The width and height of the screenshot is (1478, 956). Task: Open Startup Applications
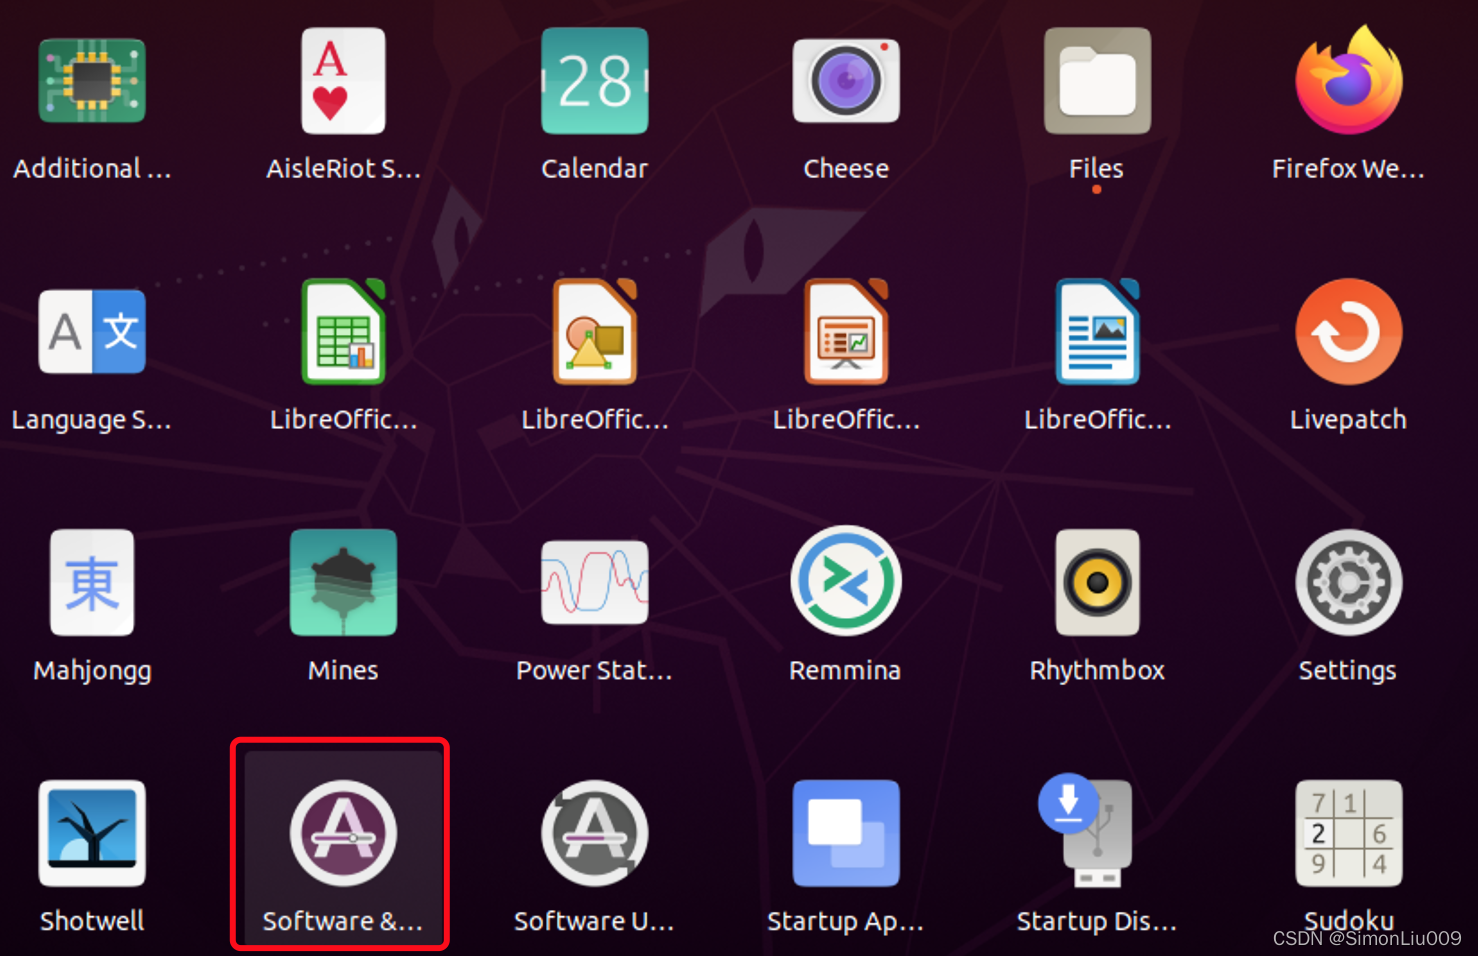(846, 834)
